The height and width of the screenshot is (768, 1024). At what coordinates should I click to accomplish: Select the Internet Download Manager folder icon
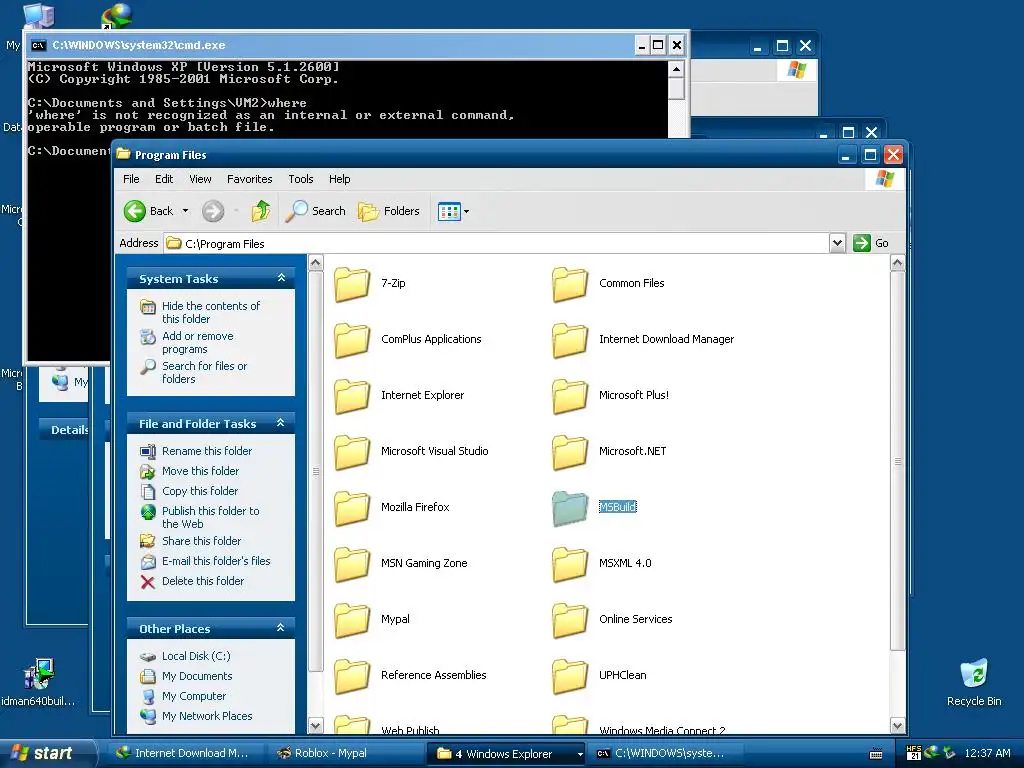click(x=570, y=341)
